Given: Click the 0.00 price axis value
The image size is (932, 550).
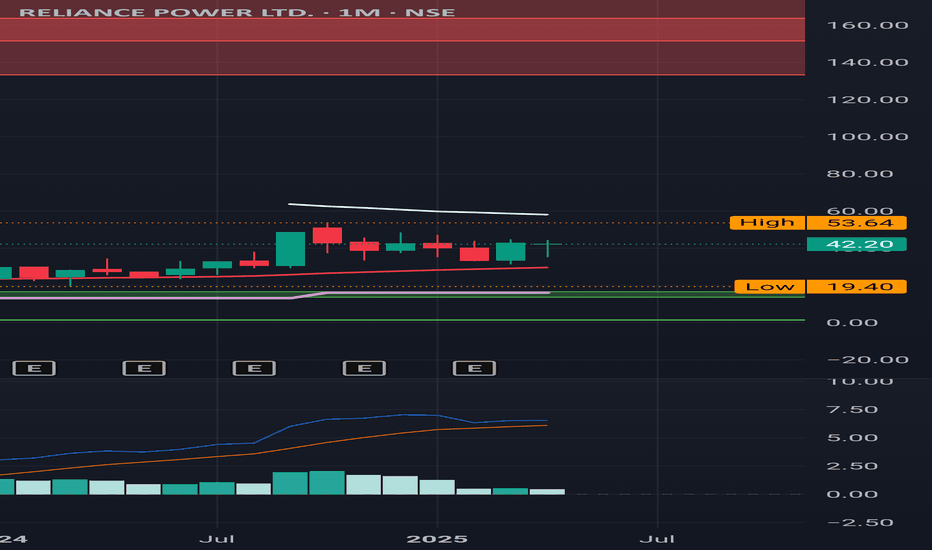Looking at the screenshot, I should tap(852, 322).
